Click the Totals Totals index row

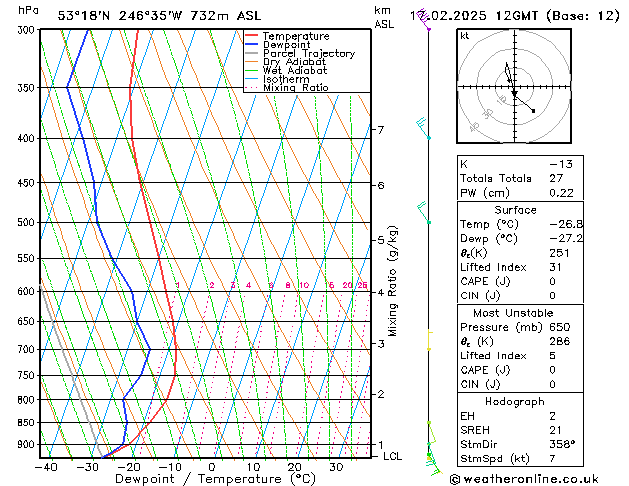[x=520, y=178]
